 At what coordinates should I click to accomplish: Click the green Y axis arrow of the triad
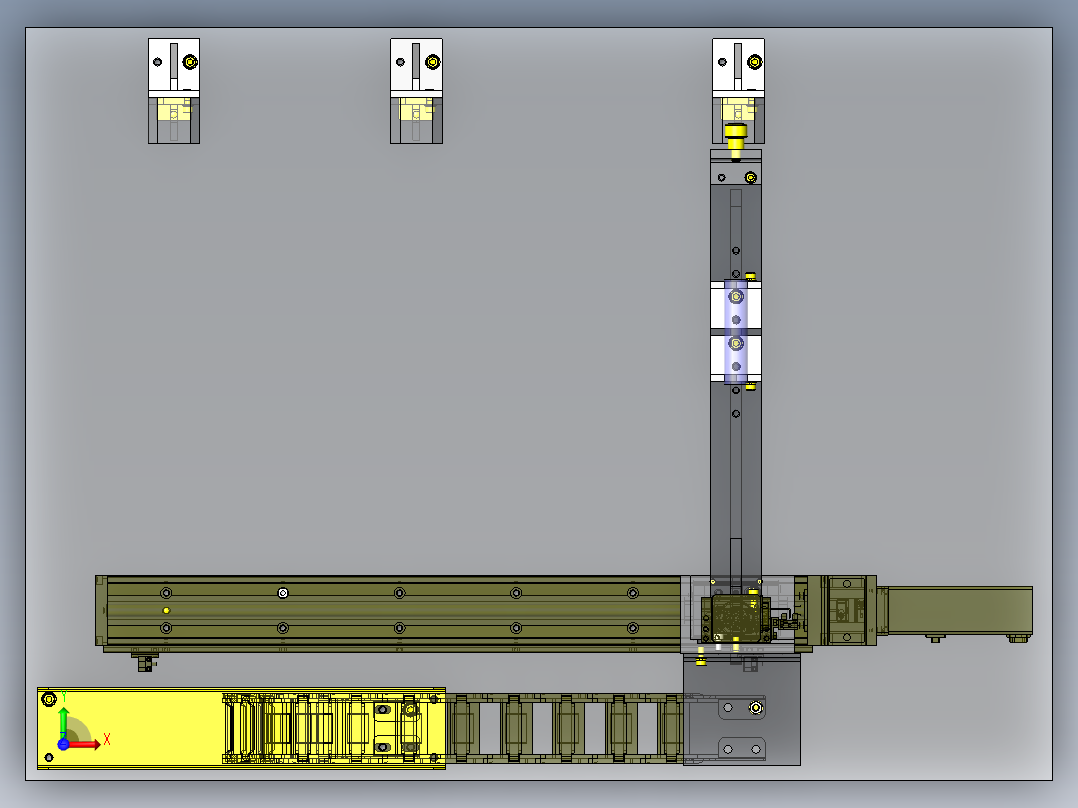point(63,722)
